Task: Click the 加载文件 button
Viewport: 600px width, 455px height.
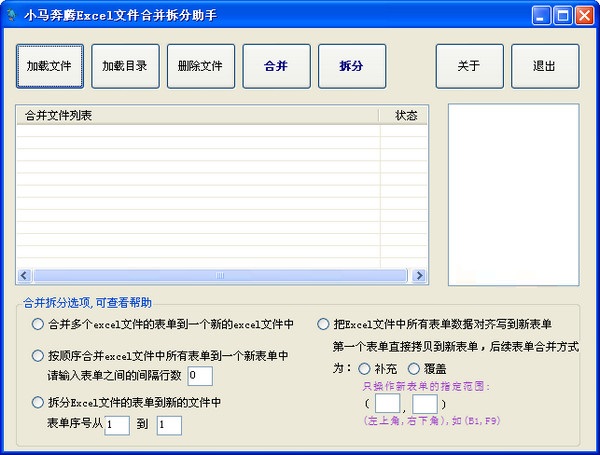Action: click(50, 66)
